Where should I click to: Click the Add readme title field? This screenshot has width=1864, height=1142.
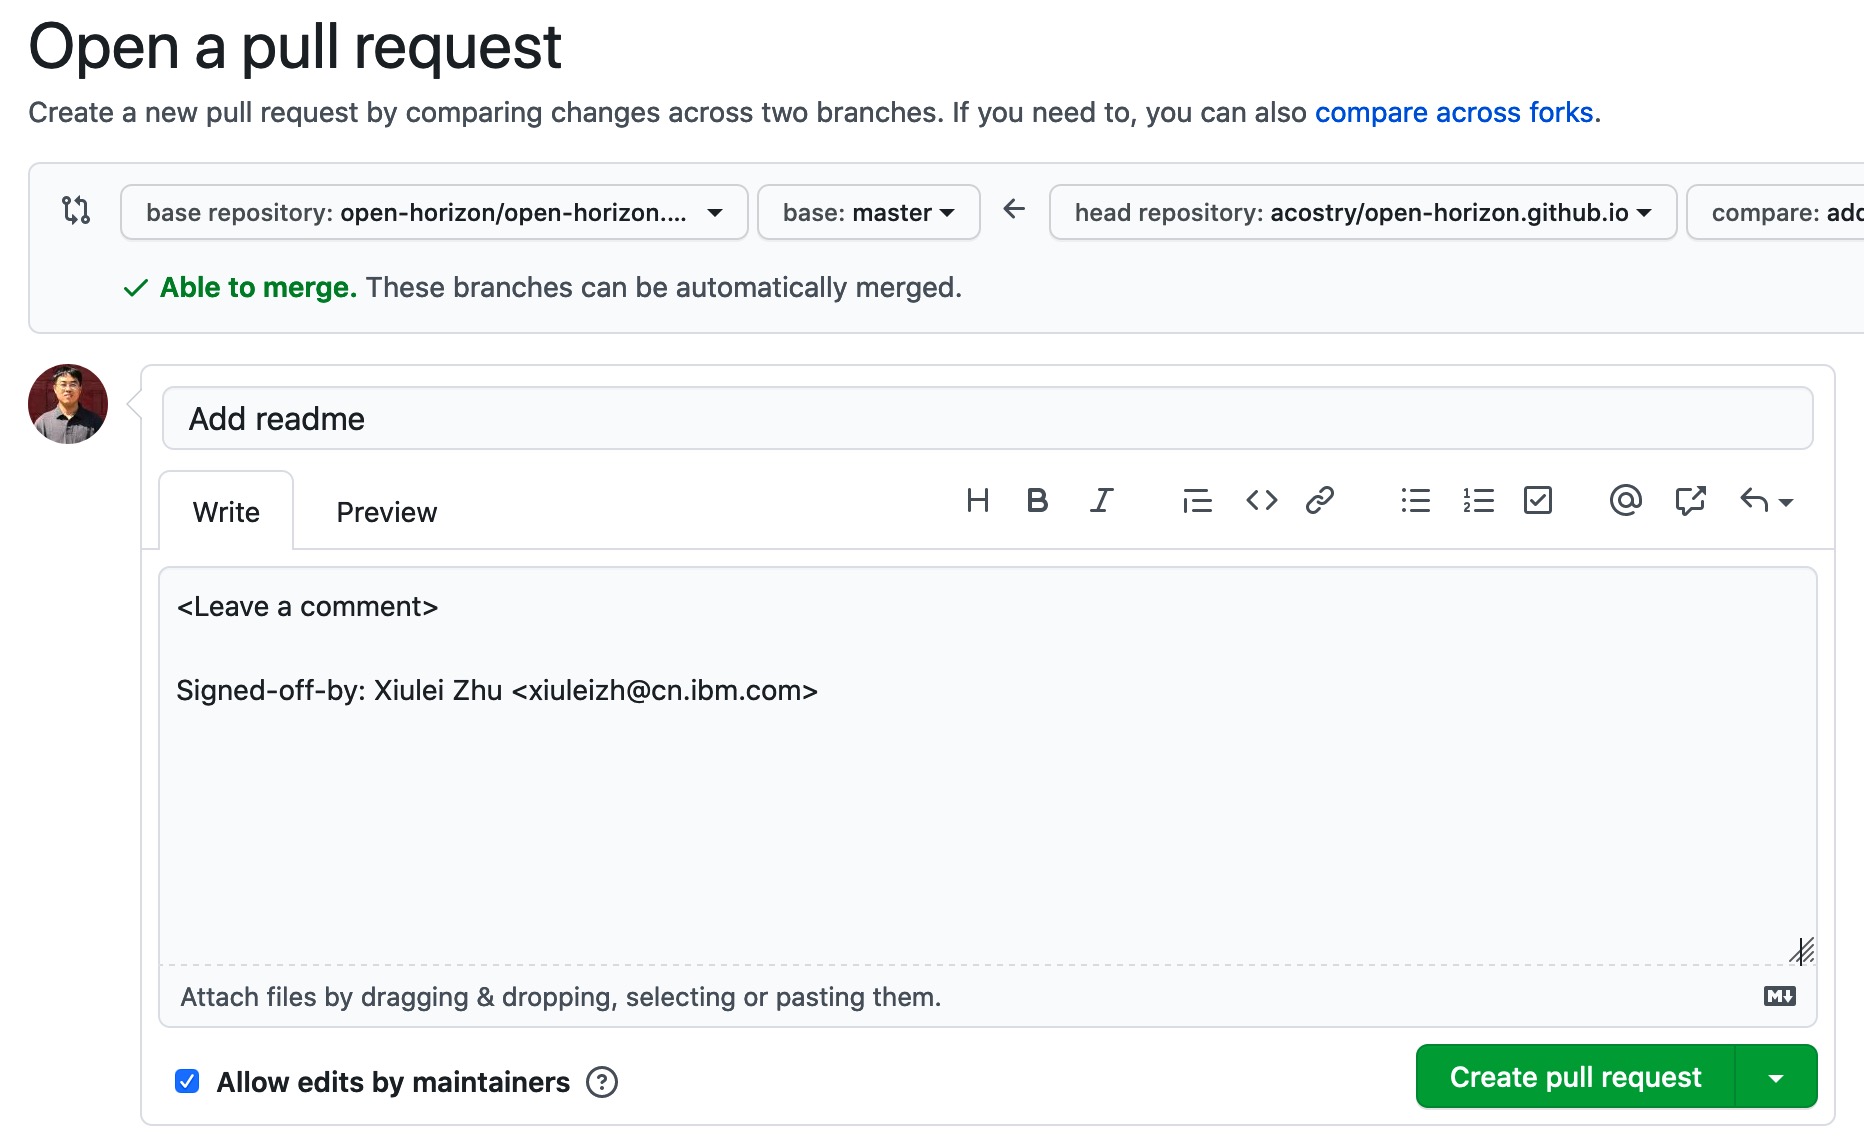pos(988,418)
